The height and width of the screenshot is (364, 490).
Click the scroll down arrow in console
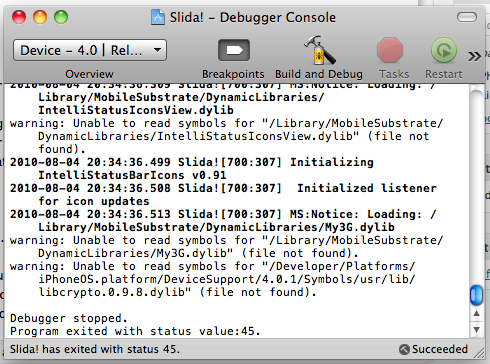coord(476,330)
